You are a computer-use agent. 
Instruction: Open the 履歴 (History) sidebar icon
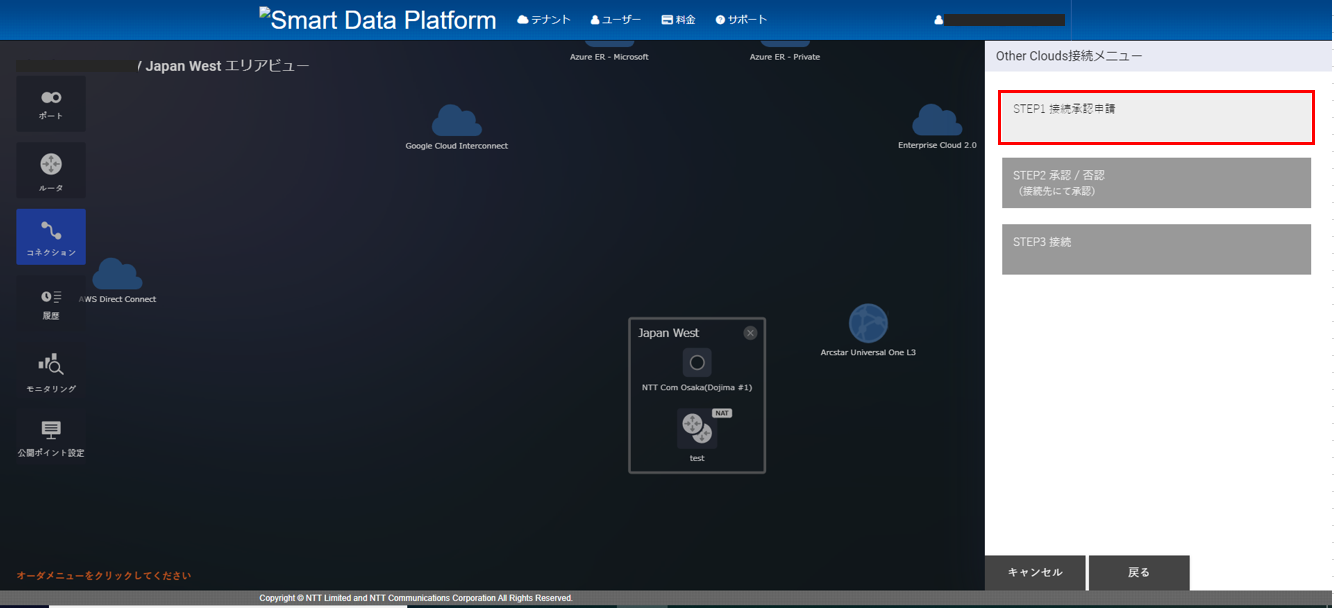point(51,303)
